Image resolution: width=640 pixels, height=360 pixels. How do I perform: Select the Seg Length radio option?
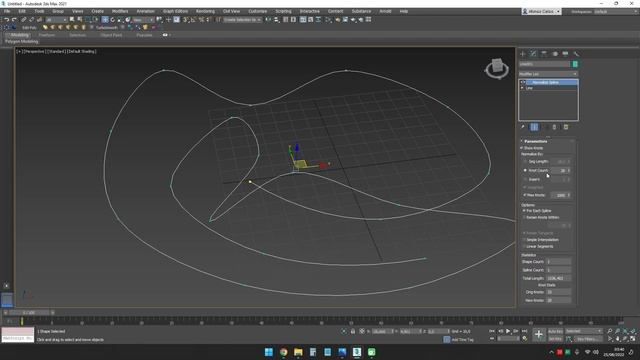tap(525, 162)
